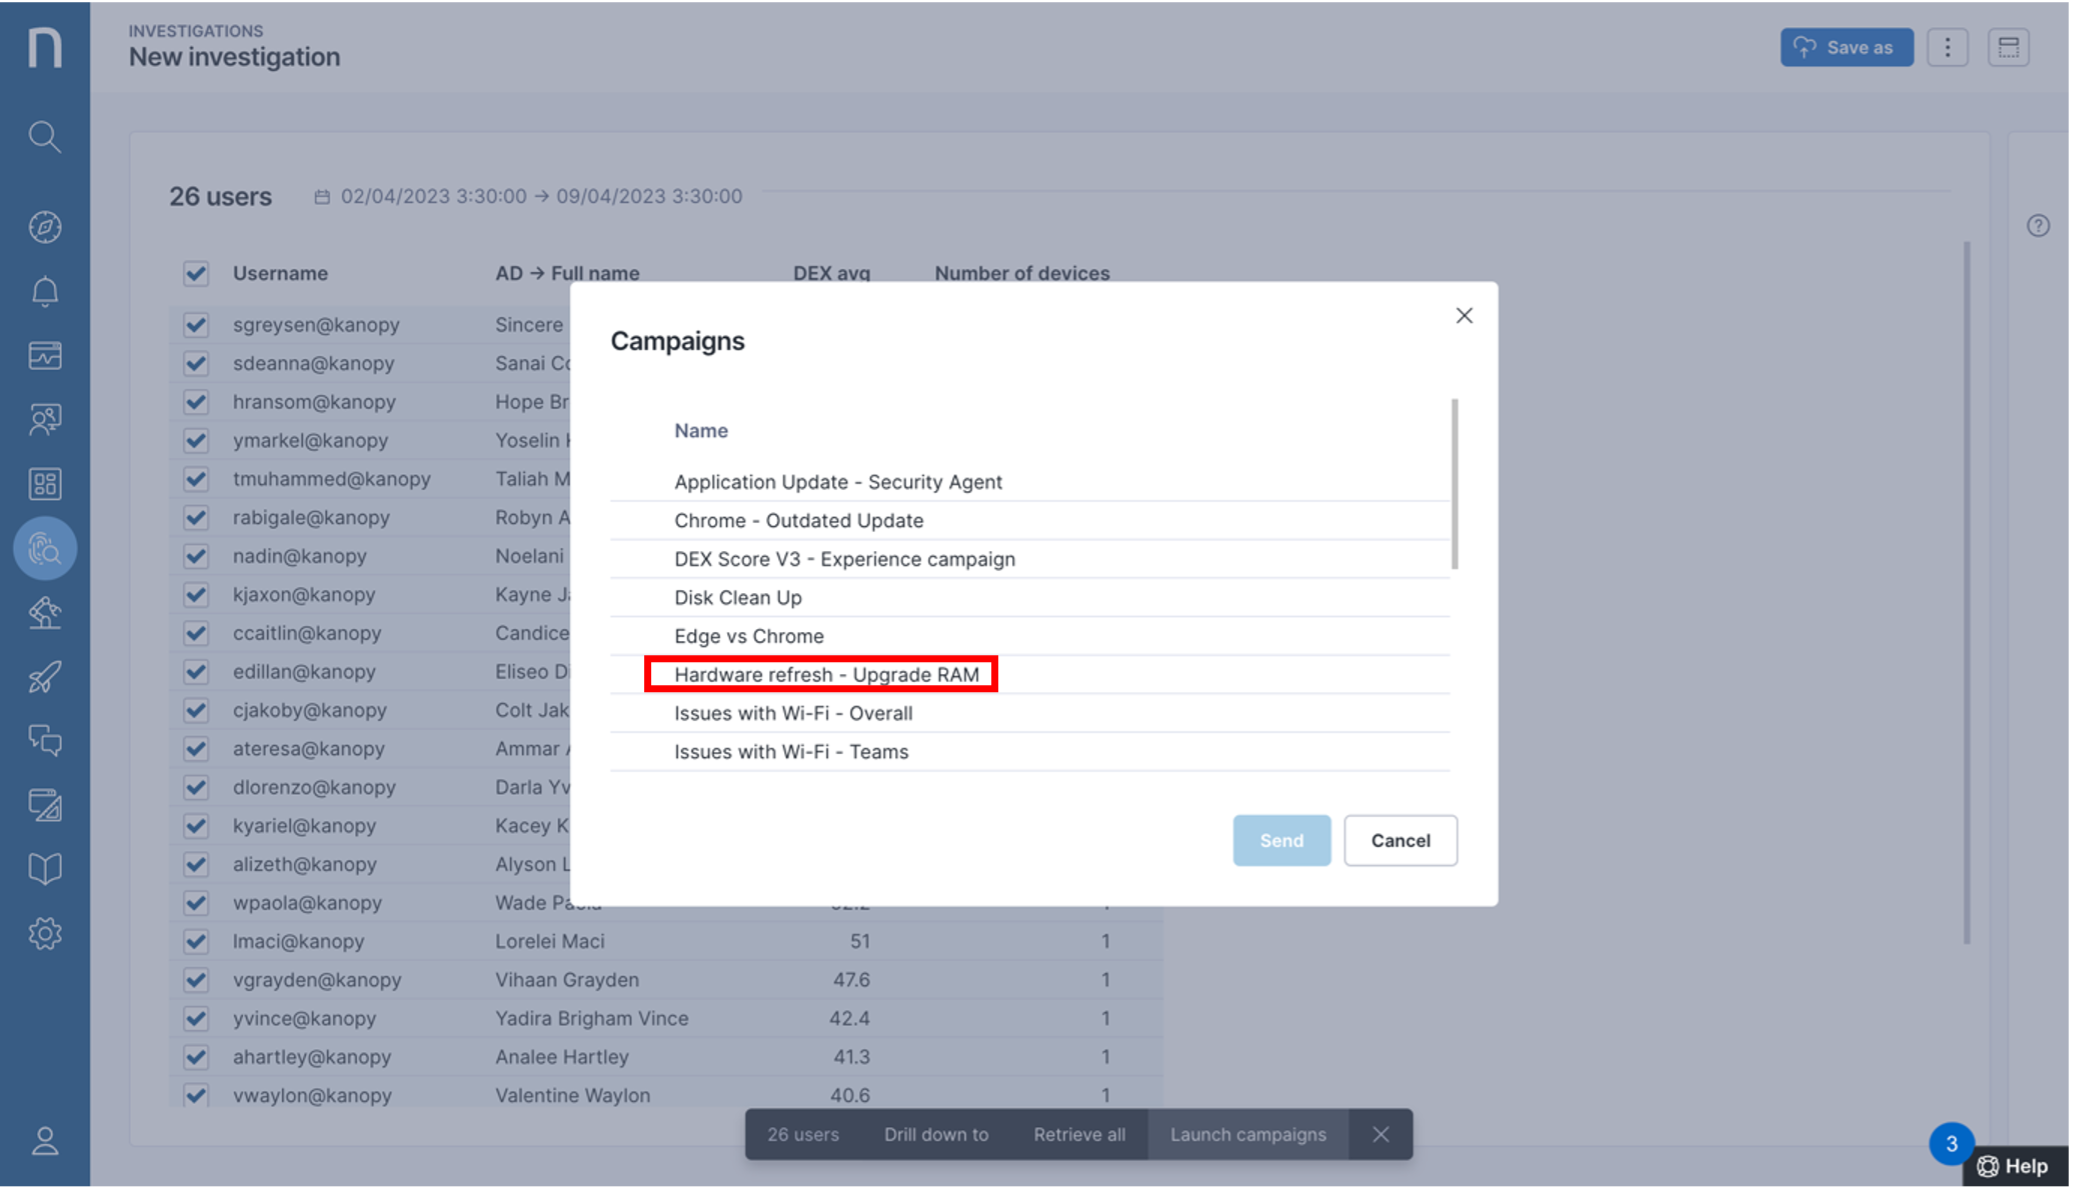Open the user profile icon at bottom

pyautogui.click(x=44, y=1141)
